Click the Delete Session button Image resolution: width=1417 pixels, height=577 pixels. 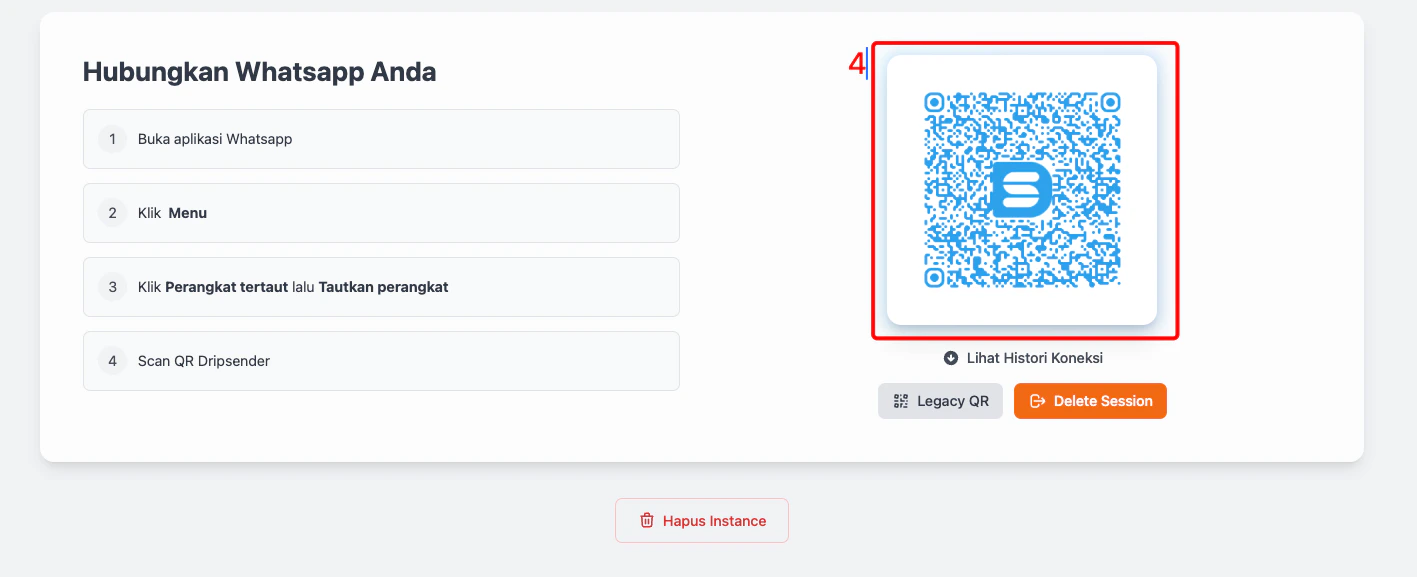(x=1090, y=400)
